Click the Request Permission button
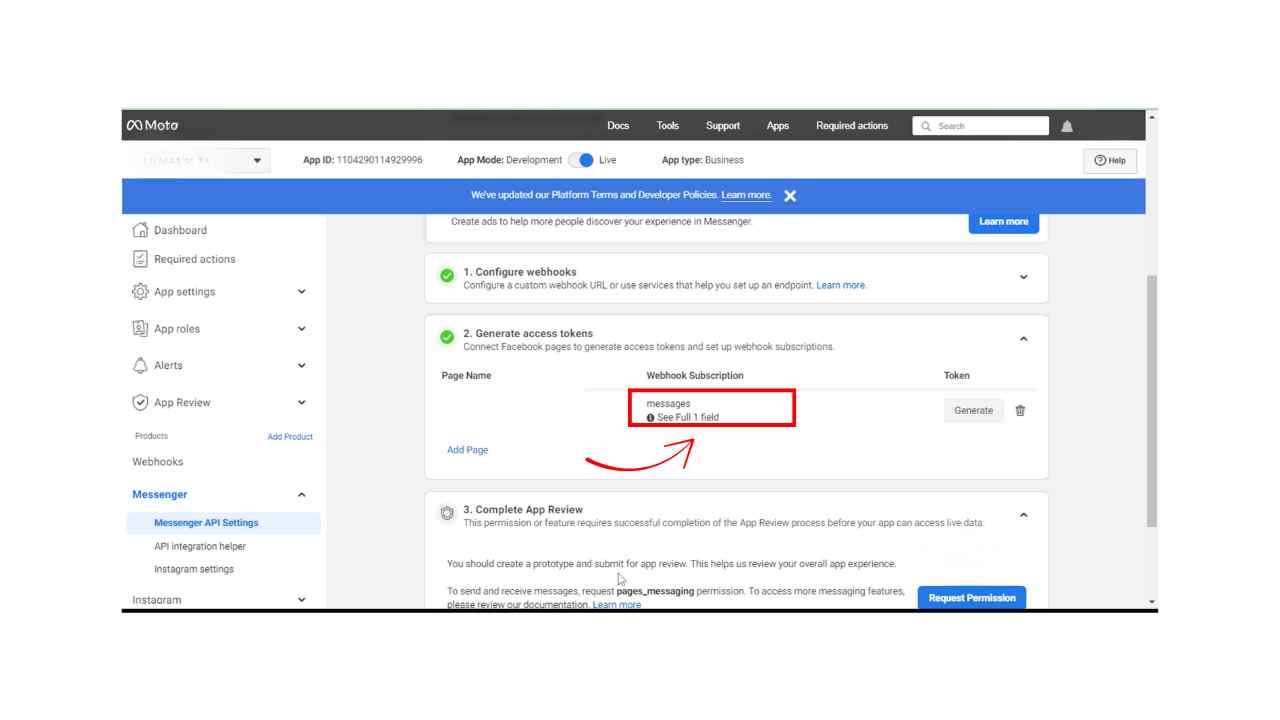This screenshot has width=1280, height=720. [971, 598]
